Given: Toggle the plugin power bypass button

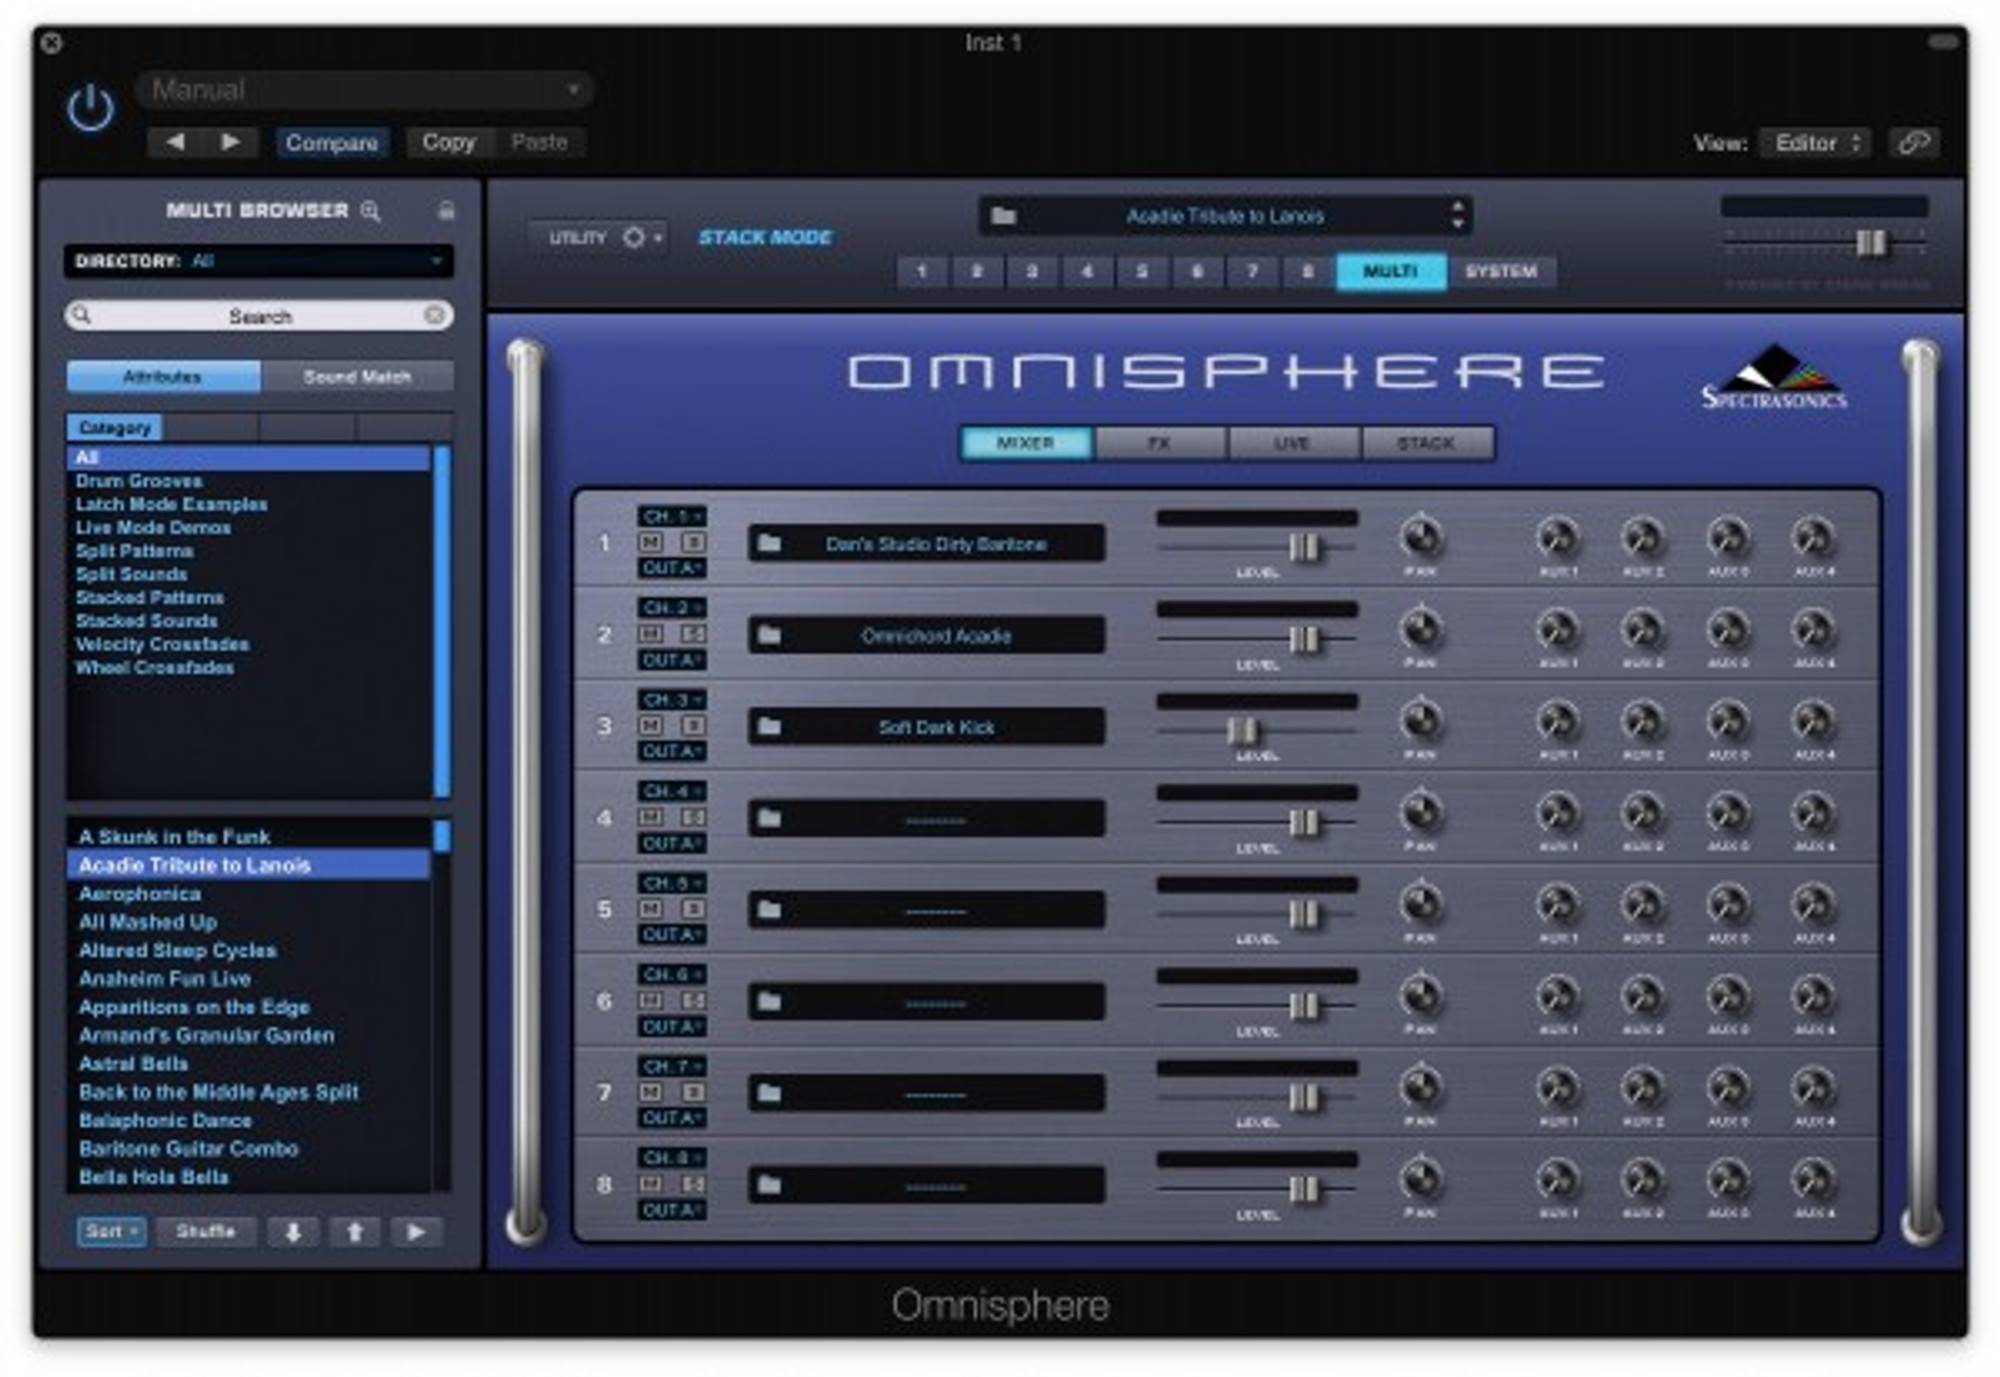Looking at the screenshot, I should 90,108.
